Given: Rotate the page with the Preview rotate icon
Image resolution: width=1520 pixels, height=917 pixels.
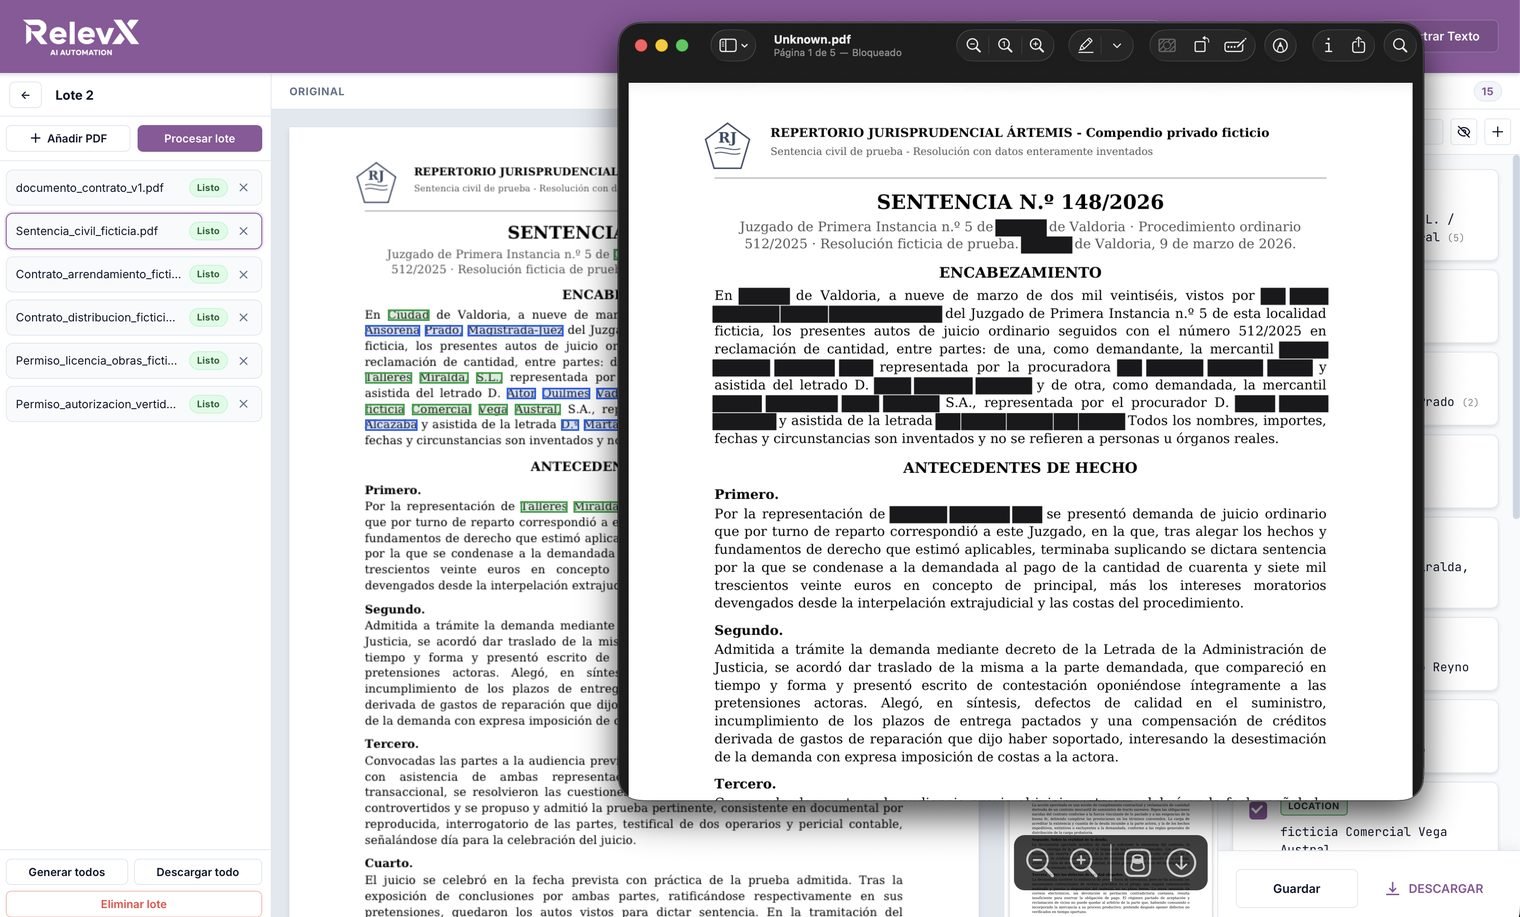Looking at the screenshot, I should tap(1201, 45).
